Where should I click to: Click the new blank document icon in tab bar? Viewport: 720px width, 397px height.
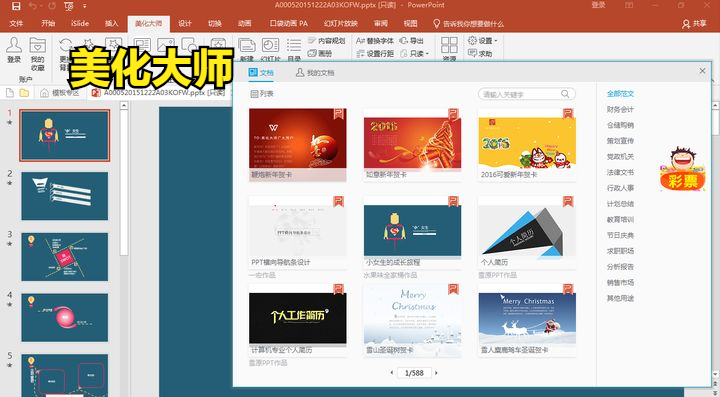(10, 93)
